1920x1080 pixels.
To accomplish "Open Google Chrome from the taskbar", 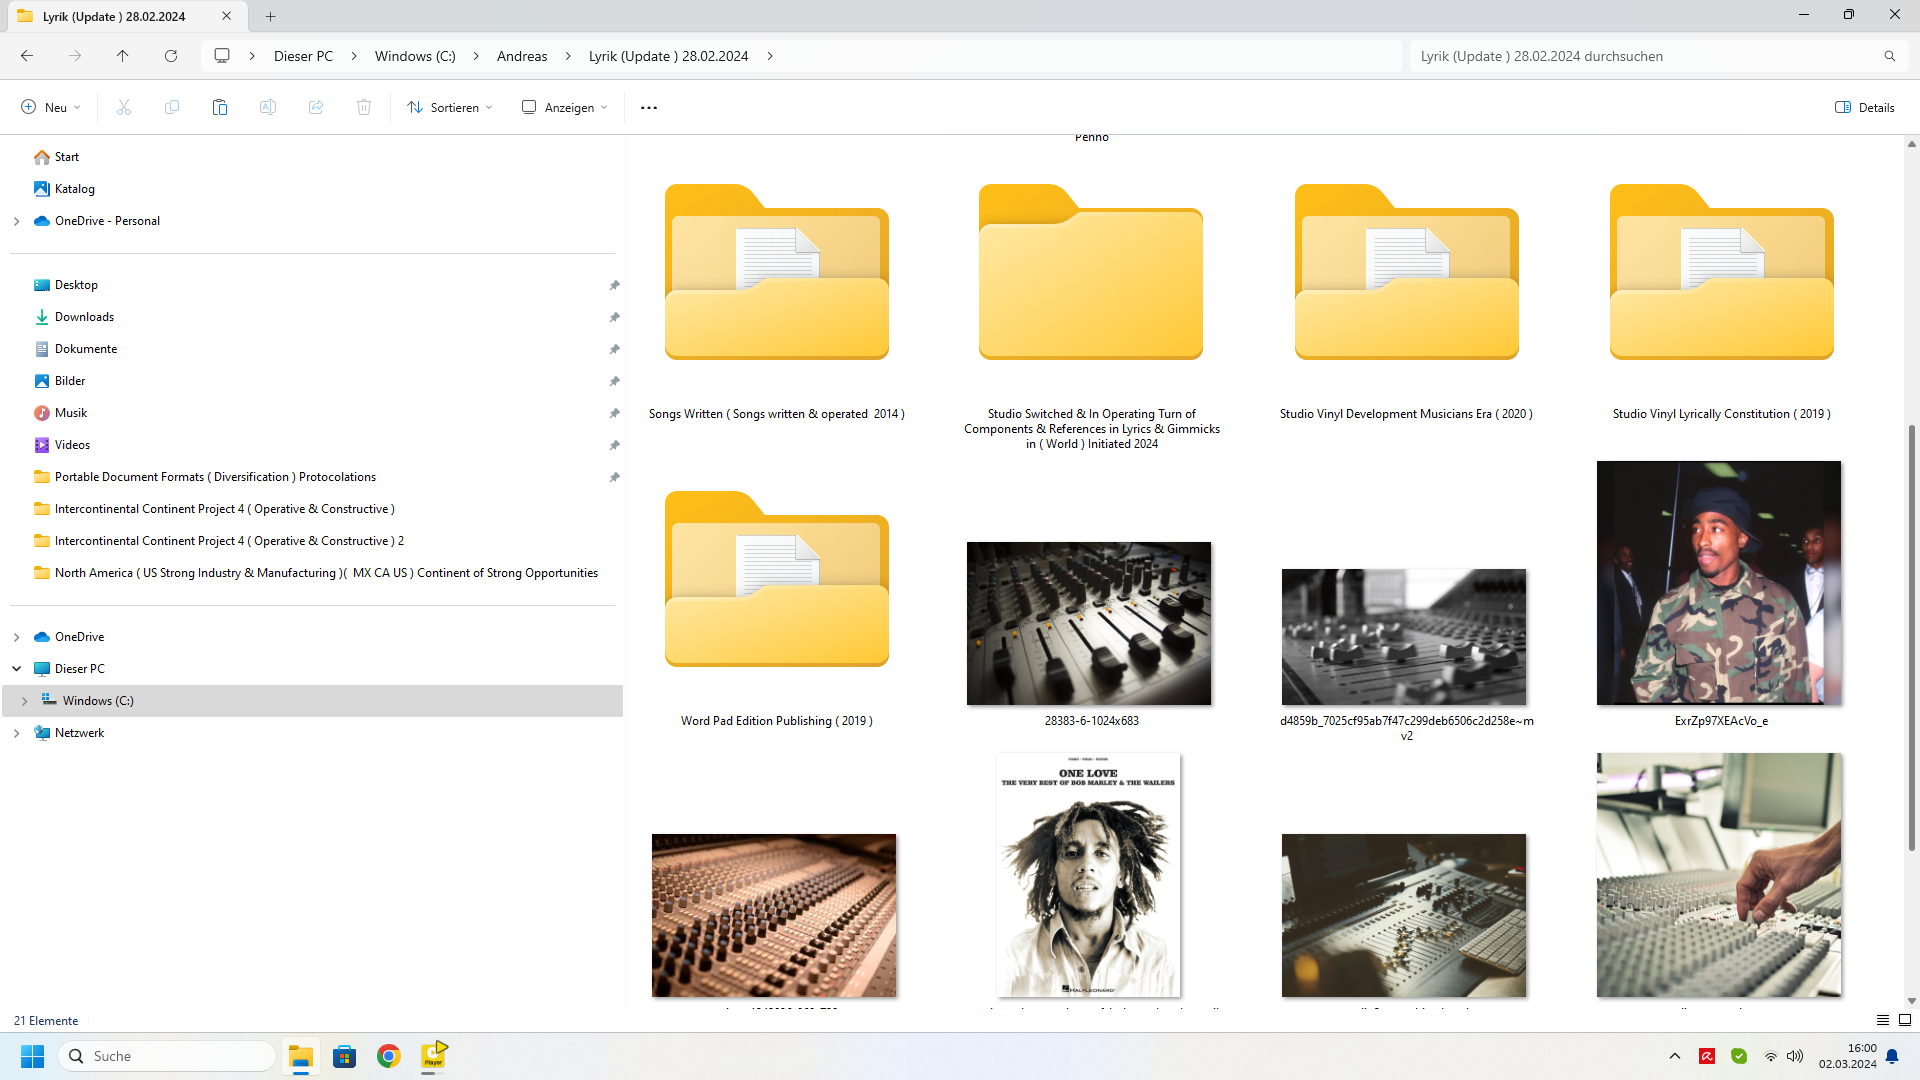I will [389, 1056].
